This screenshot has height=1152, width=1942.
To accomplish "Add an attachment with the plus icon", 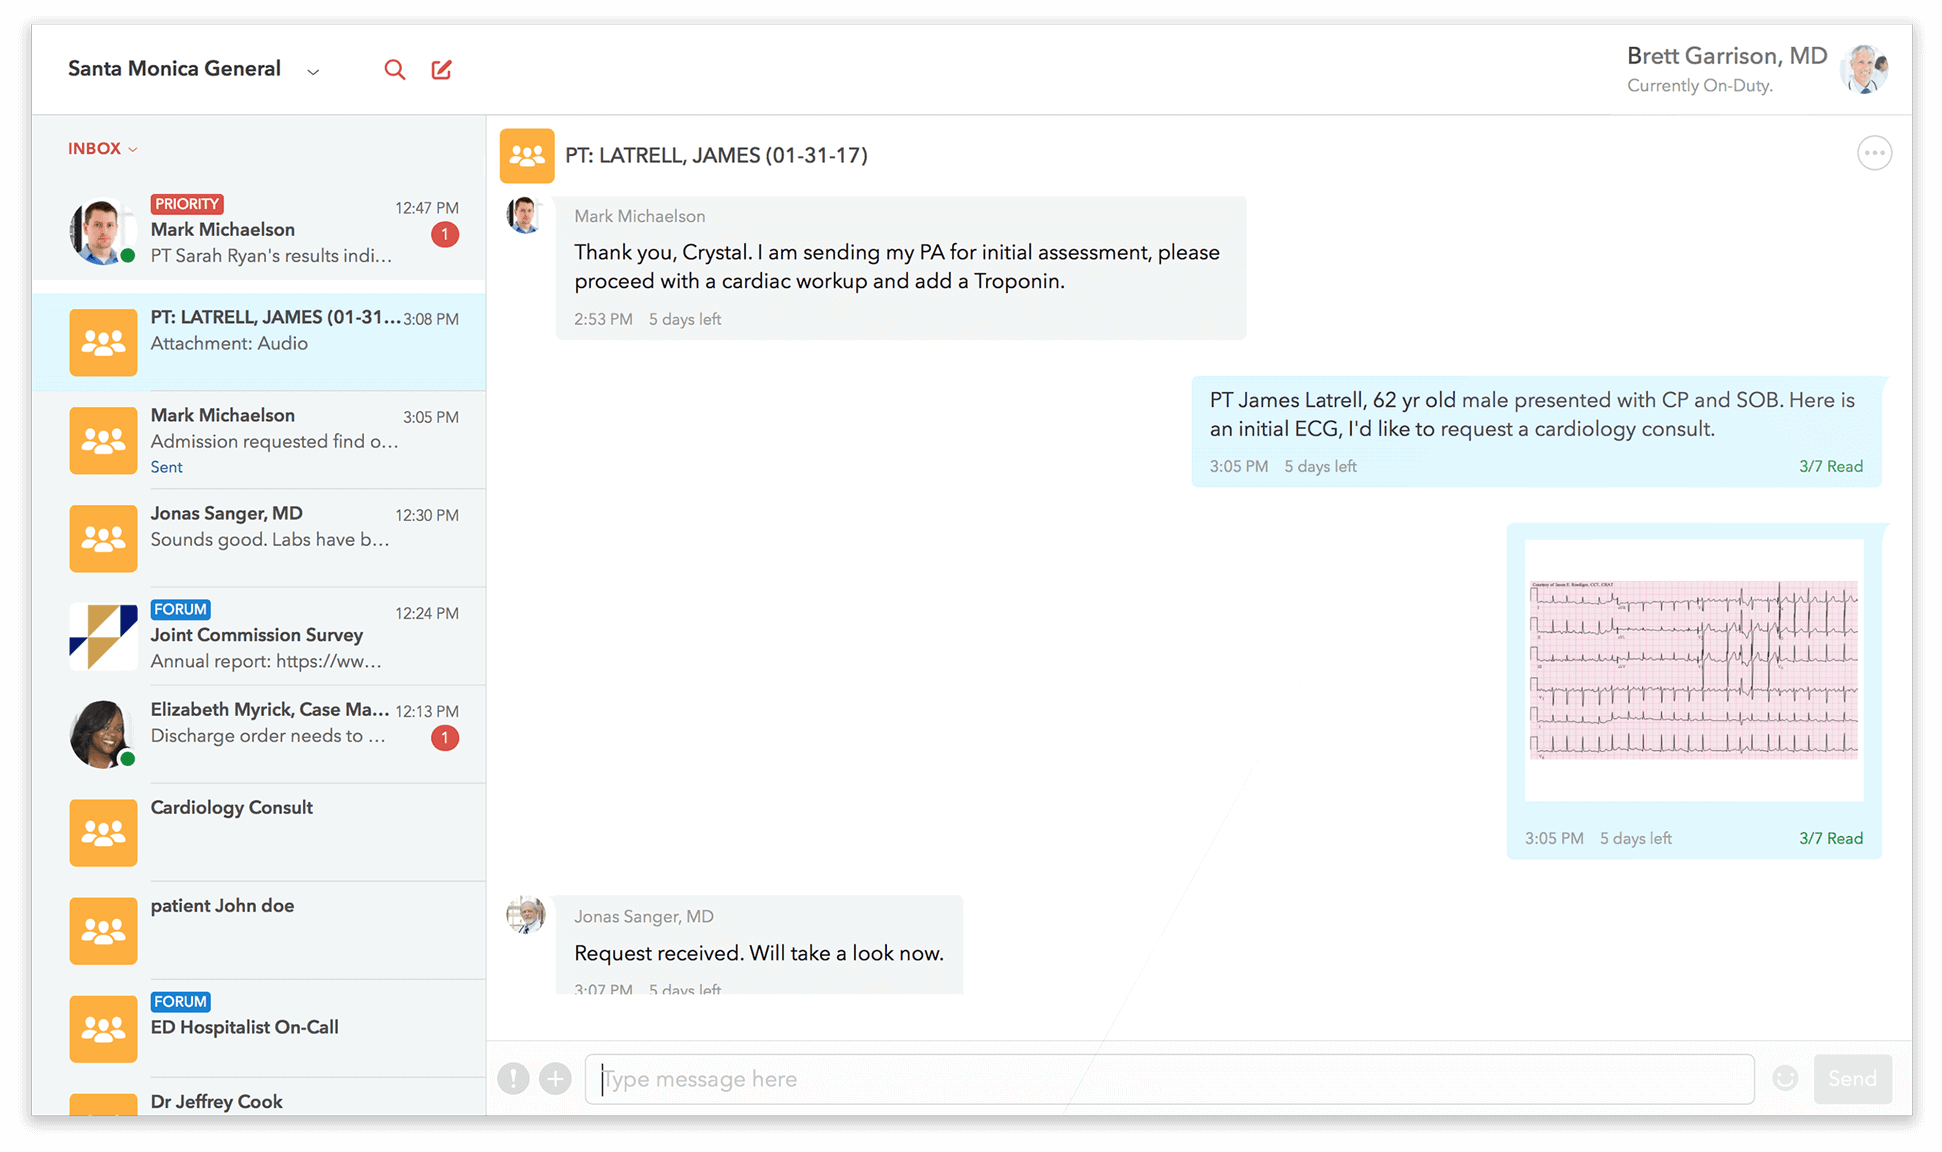I will click(555, 1078).
